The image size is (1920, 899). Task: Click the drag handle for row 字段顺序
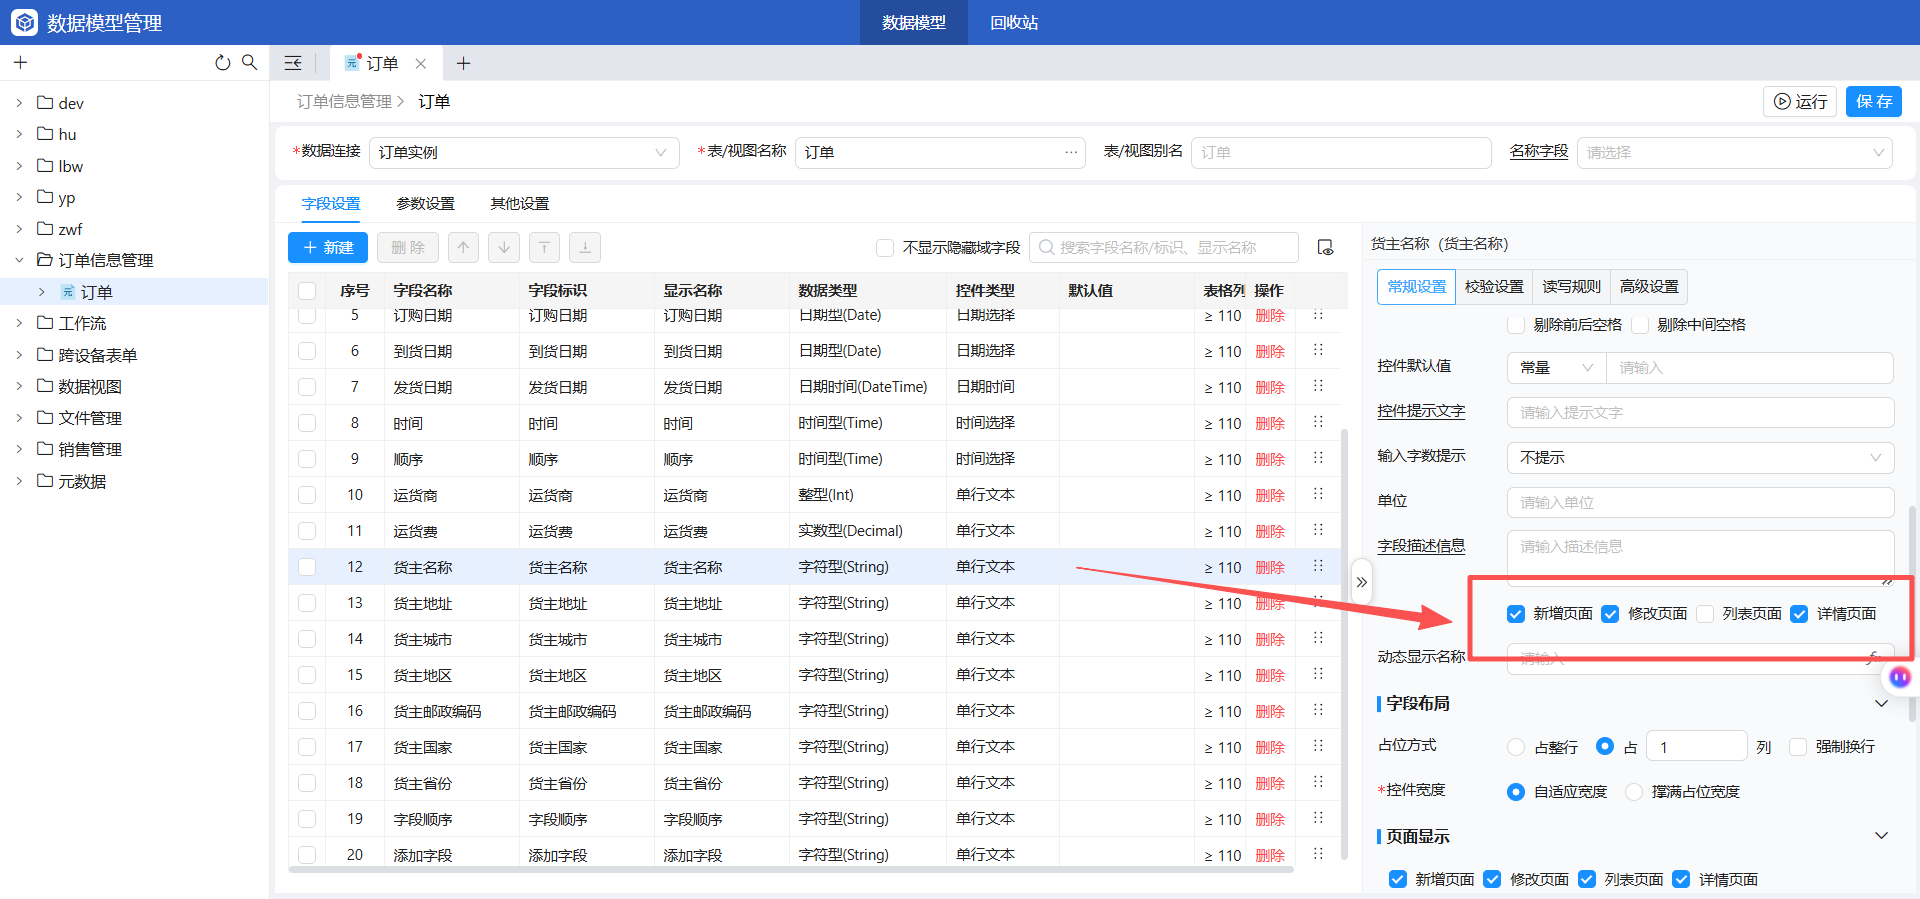1318,818
